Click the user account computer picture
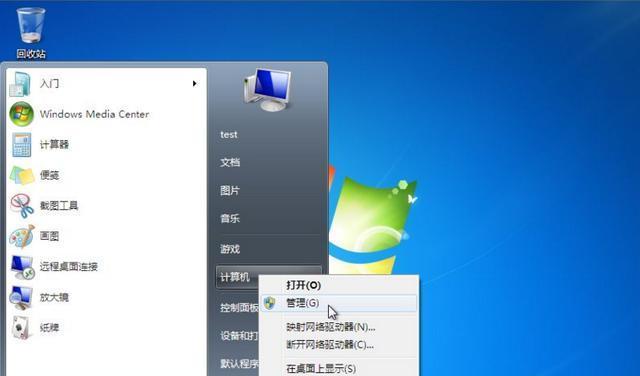The height and width of the screenshot is (376, 640). (x=268, y=90)
